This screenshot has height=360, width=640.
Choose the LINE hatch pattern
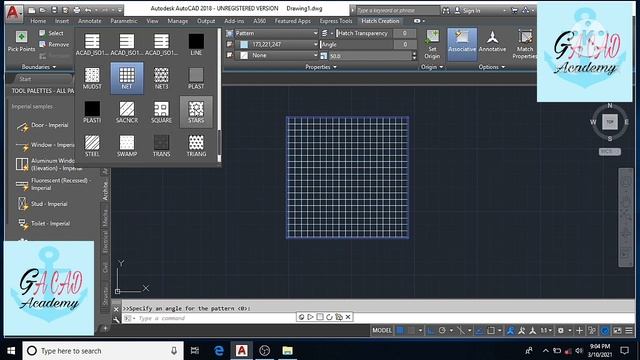coord(196,44)
